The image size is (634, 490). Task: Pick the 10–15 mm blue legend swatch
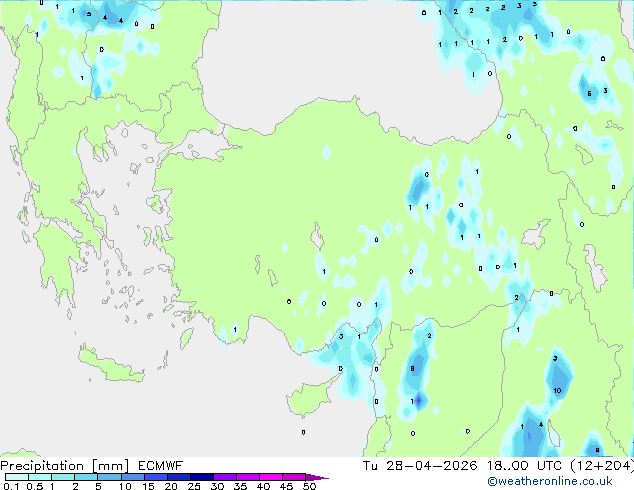(x=133, y=477)
